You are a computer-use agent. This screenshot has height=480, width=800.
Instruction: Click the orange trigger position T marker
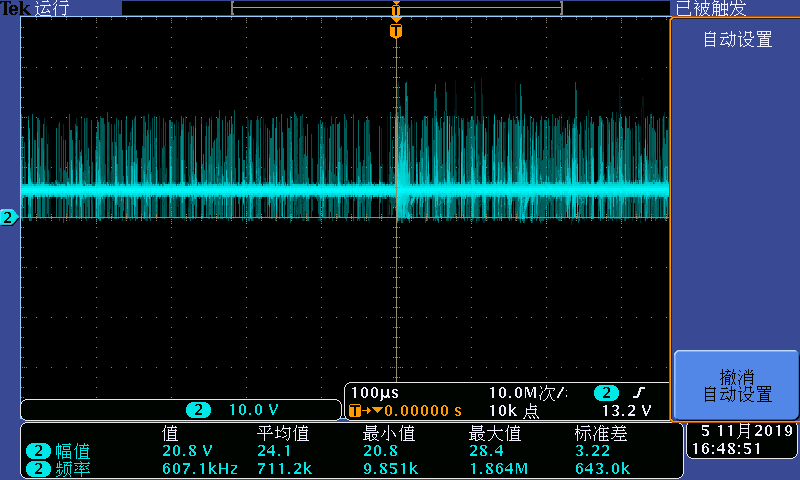396,31
